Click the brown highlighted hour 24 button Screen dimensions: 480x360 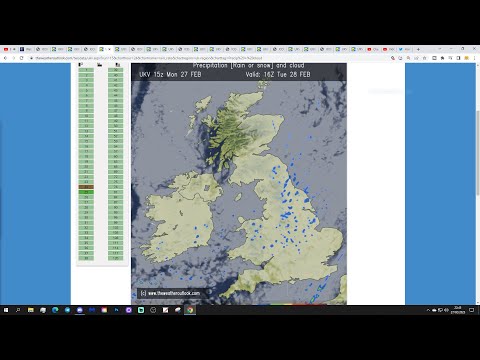click(86, 187)
